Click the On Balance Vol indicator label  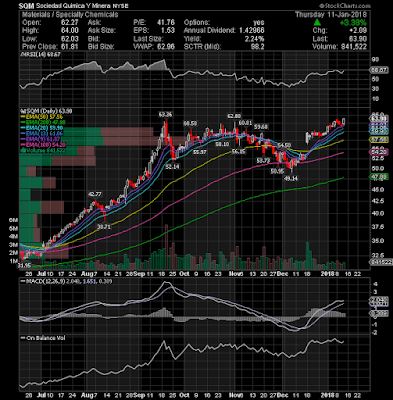[43, 338]
